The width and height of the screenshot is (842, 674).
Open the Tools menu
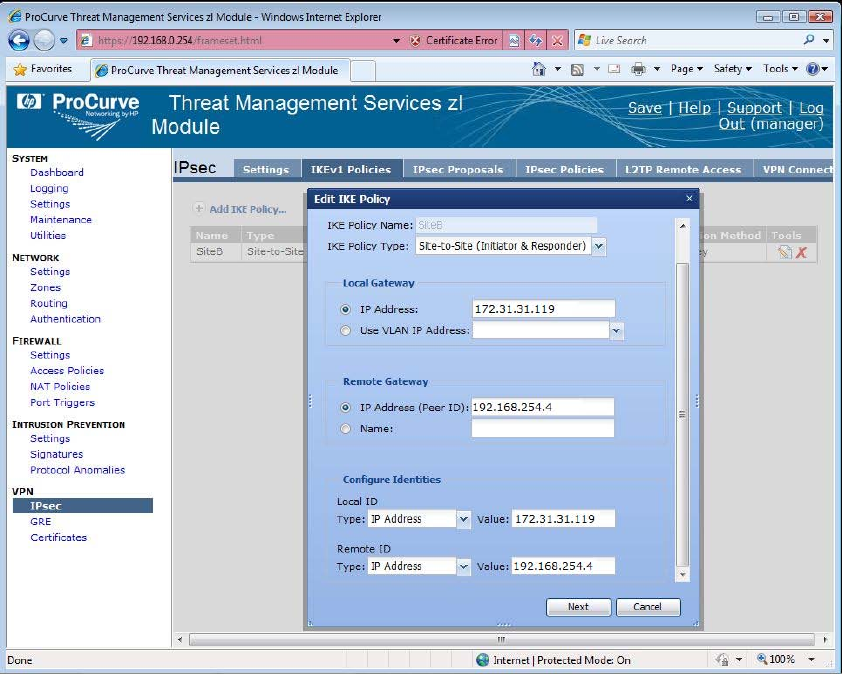pyautogui.click(x=780, y=69)
